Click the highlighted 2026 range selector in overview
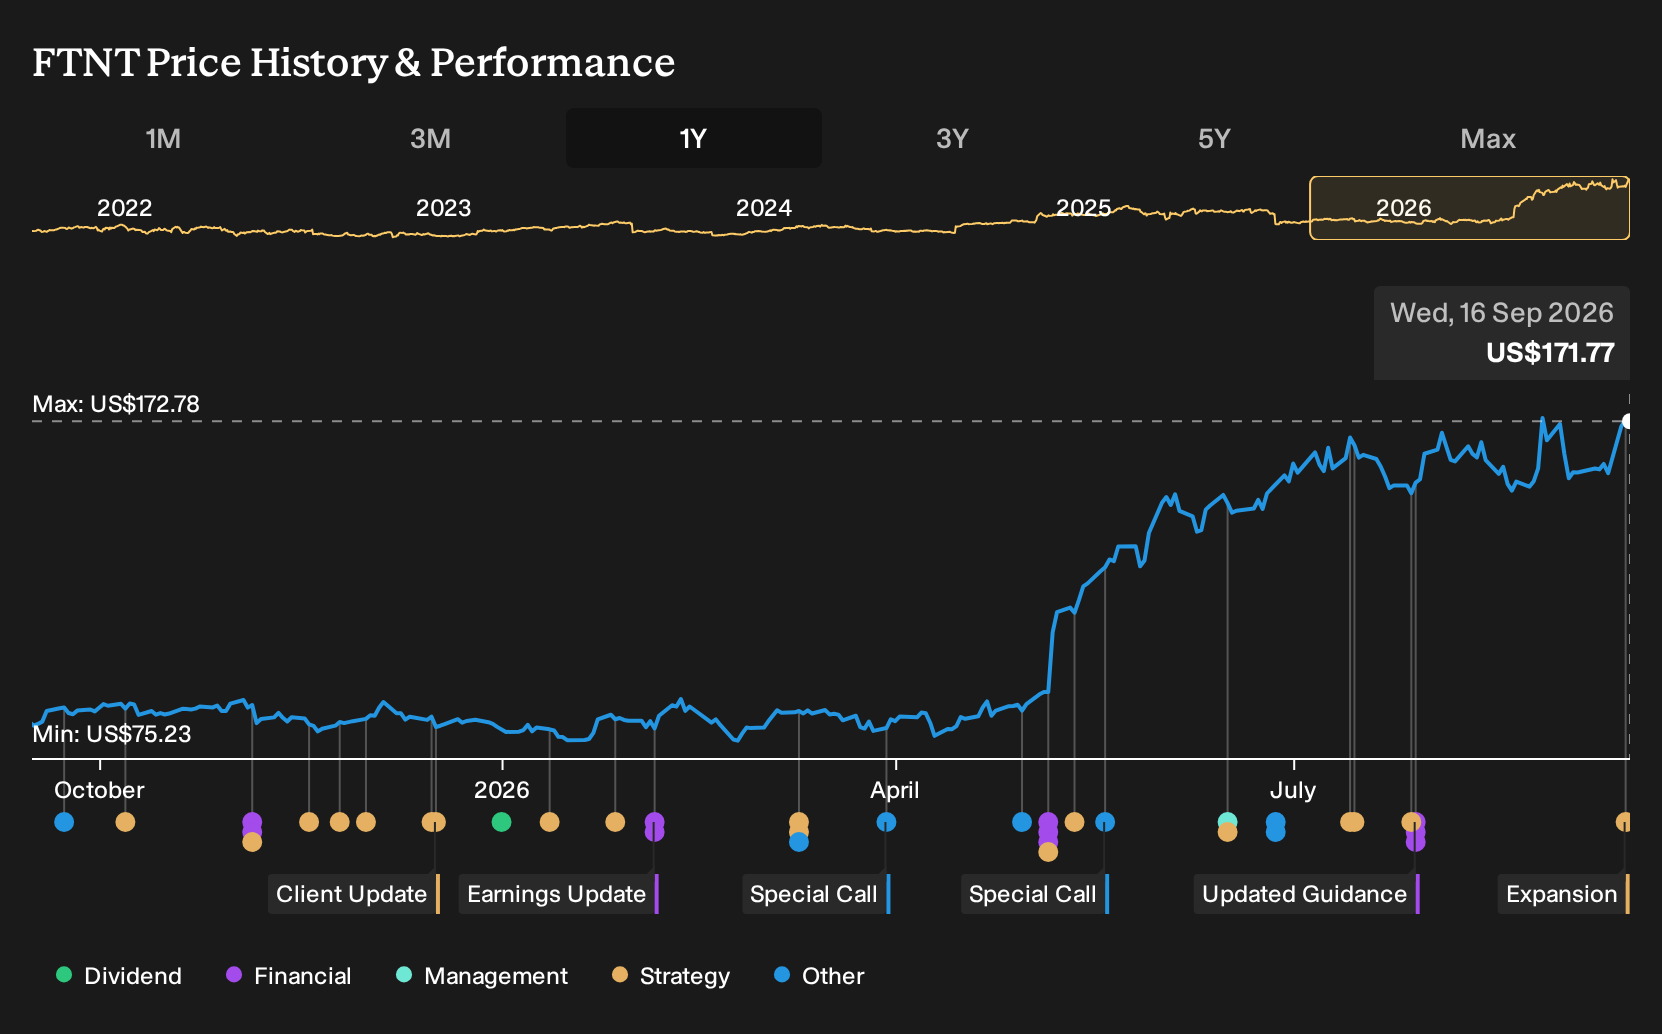Screen dimensions: 1662x1034 click(x=1469, y=208)
